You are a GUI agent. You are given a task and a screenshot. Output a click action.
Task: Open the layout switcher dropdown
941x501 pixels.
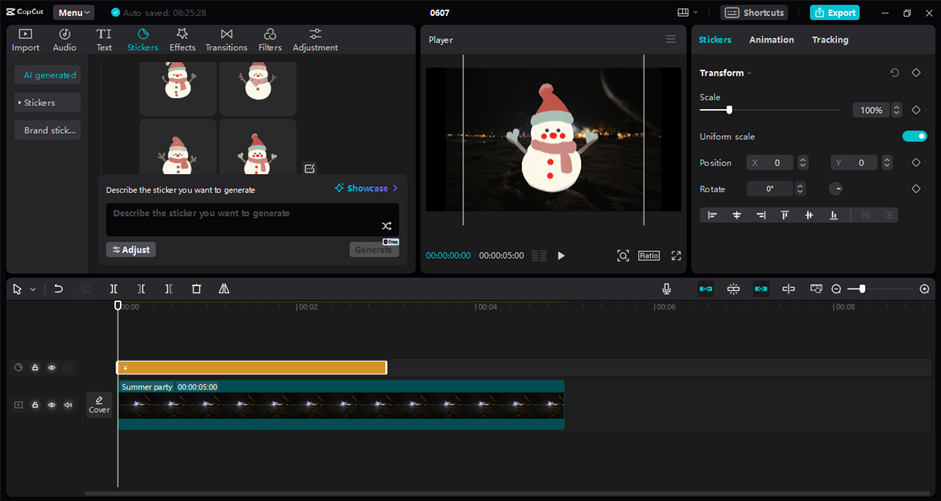tap(688, 13)
